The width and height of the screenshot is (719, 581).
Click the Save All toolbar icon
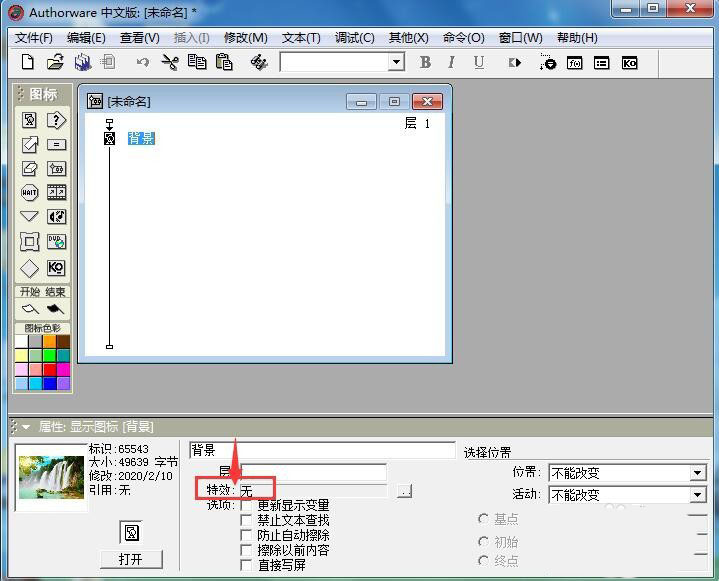coord(83,62)
